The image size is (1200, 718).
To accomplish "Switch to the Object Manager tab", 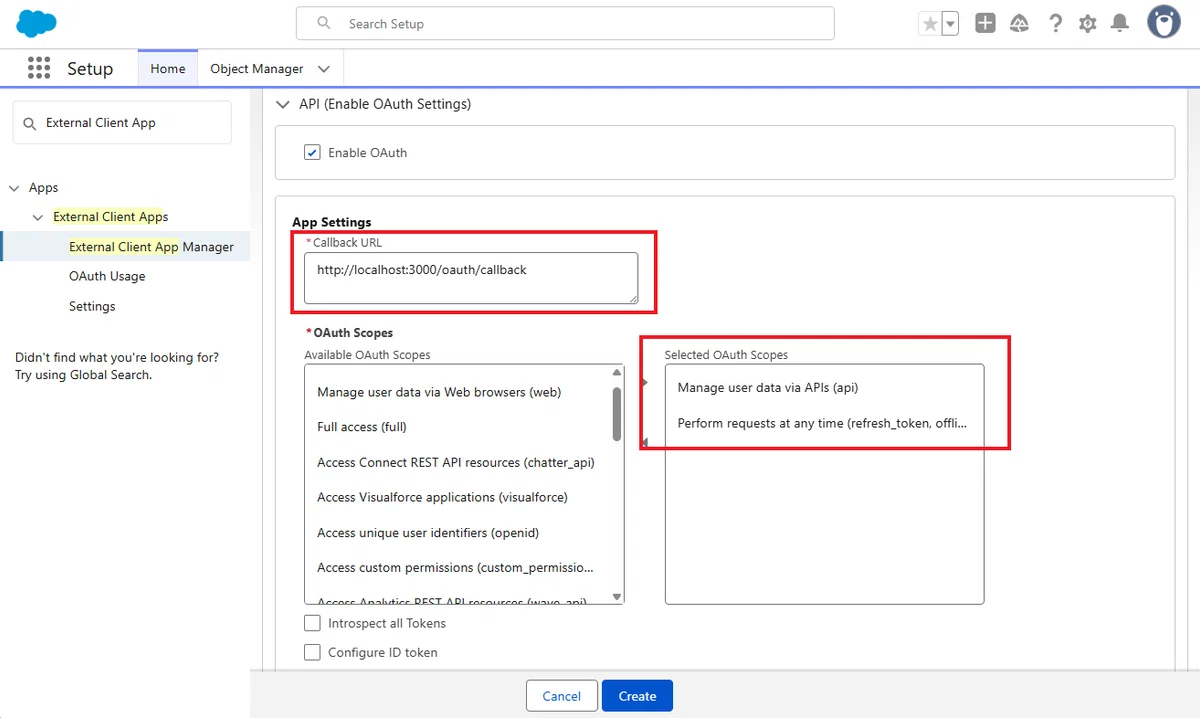I will [x=257, y=69].
